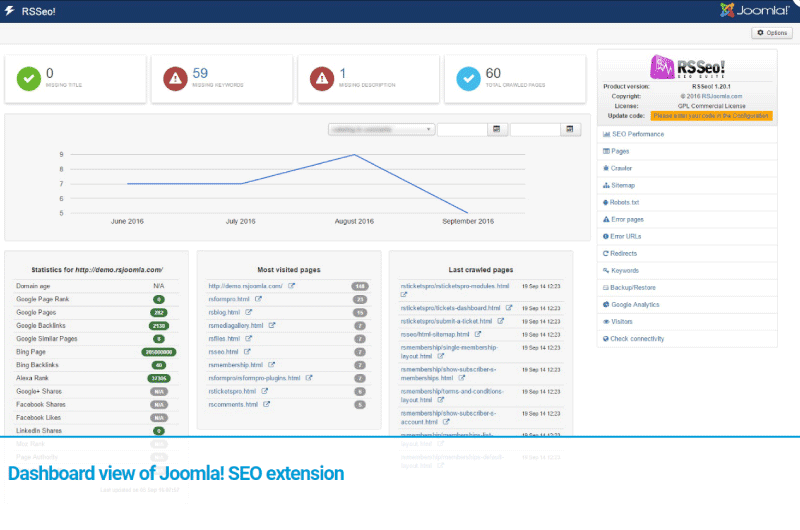Open the rsseo.html page link

coord(223,352)
